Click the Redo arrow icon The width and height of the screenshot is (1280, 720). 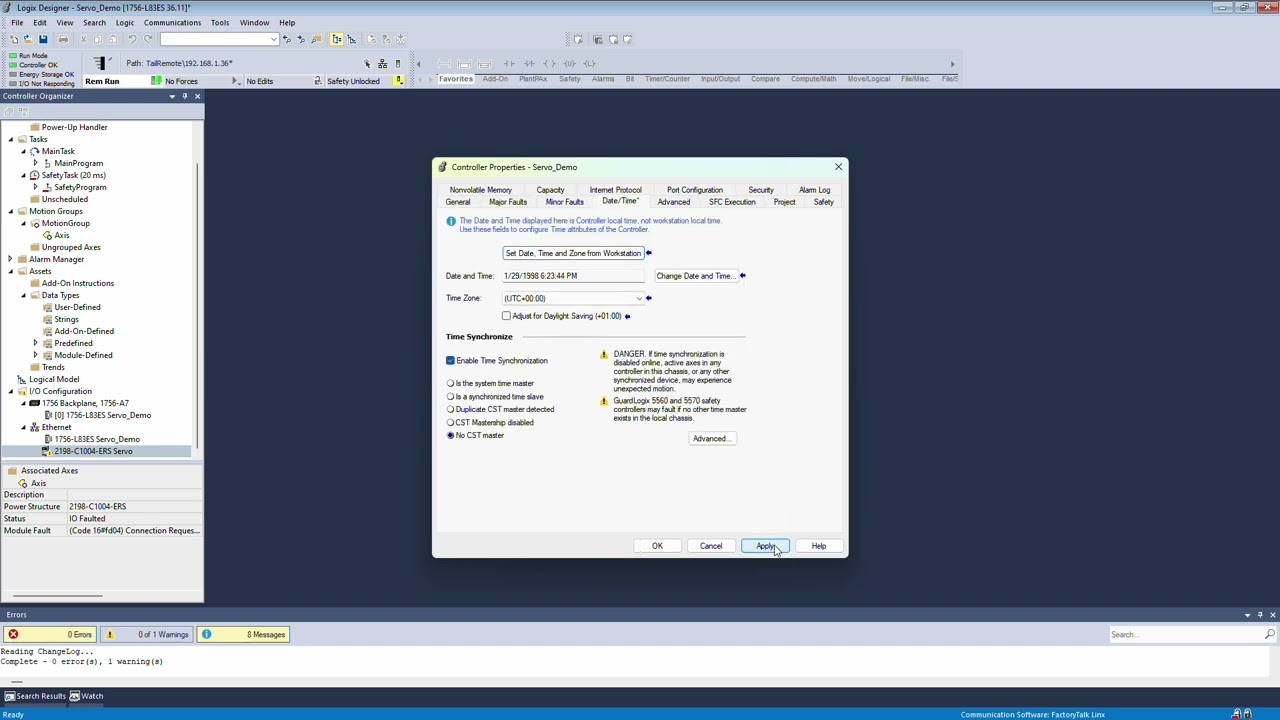(x=148, y=39)
